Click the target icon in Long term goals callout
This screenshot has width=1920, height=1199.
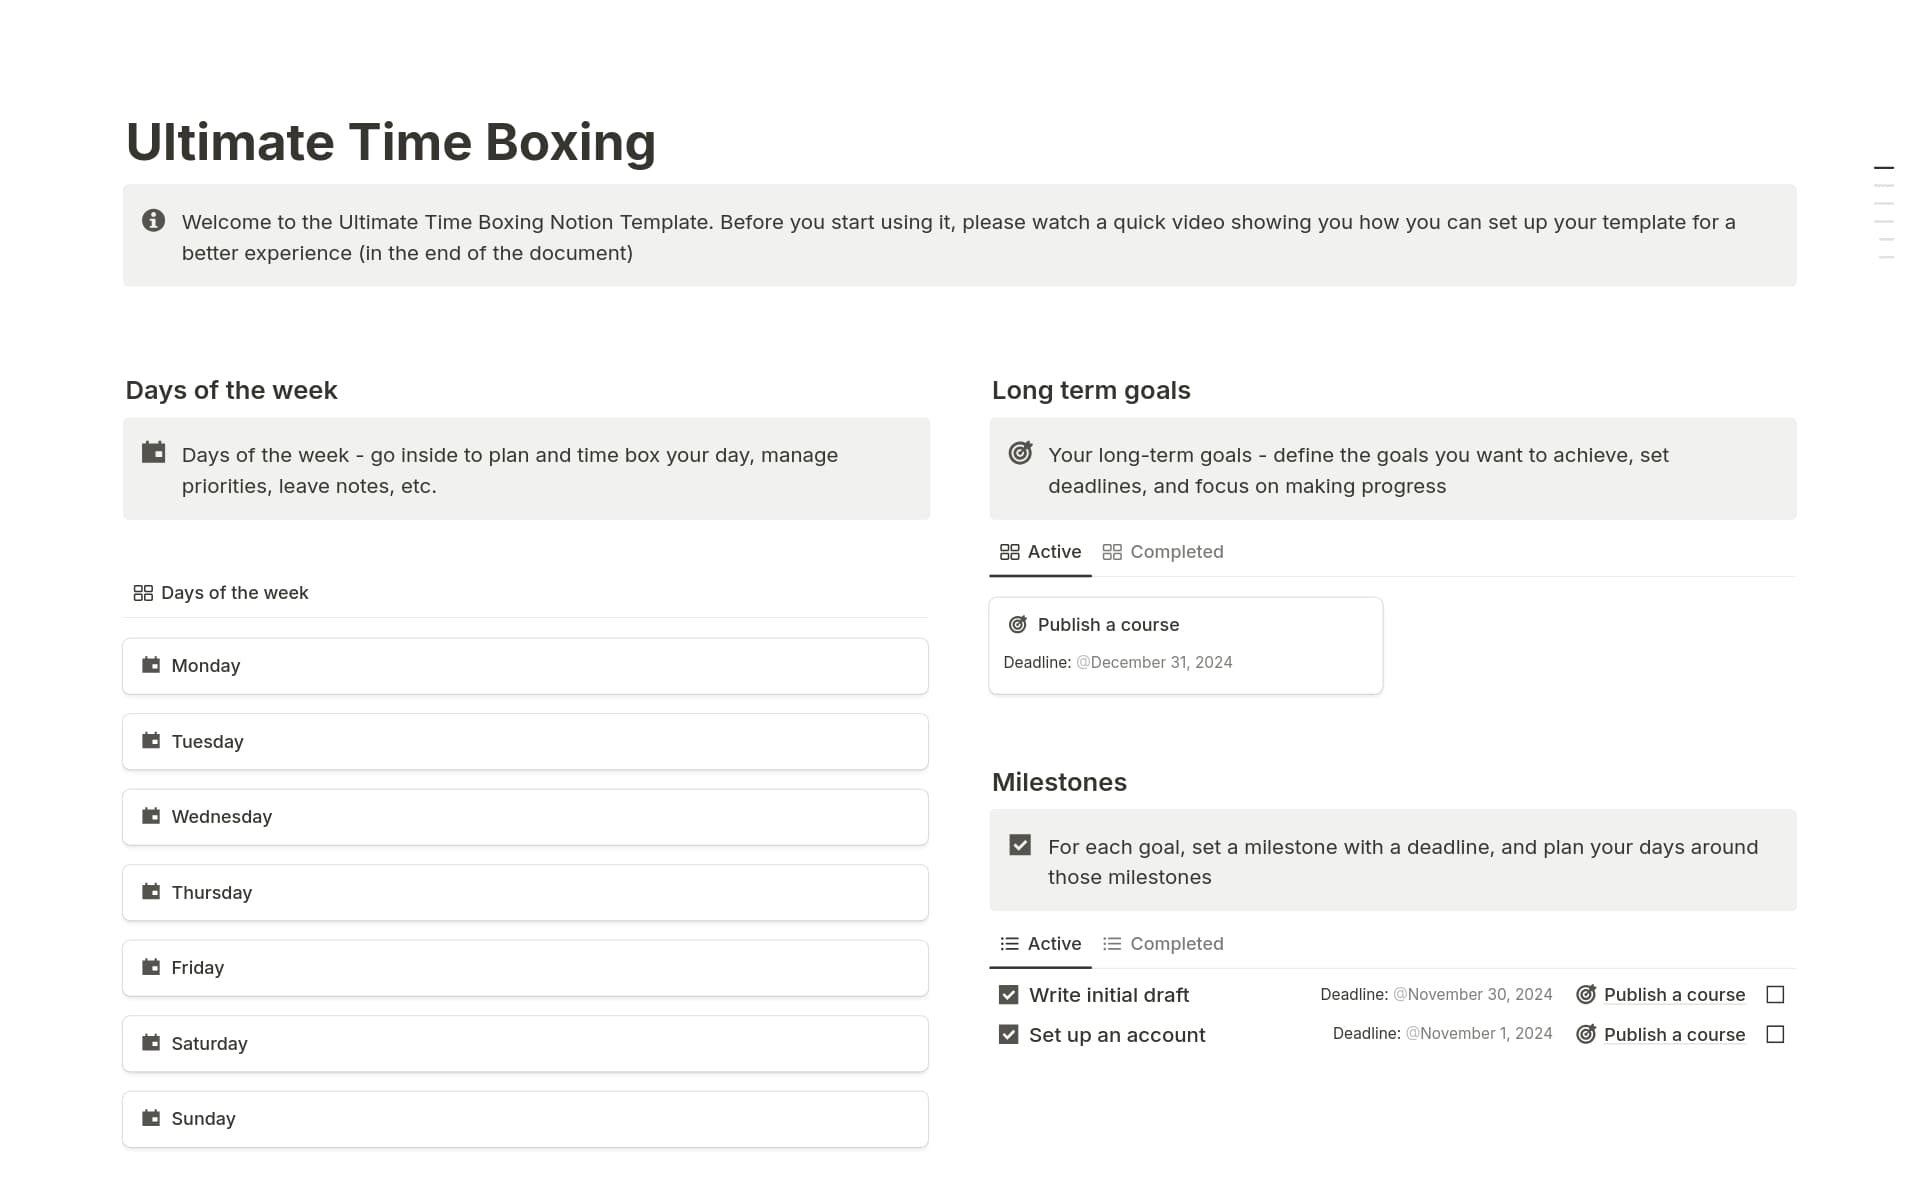[x=1021, y=453]
